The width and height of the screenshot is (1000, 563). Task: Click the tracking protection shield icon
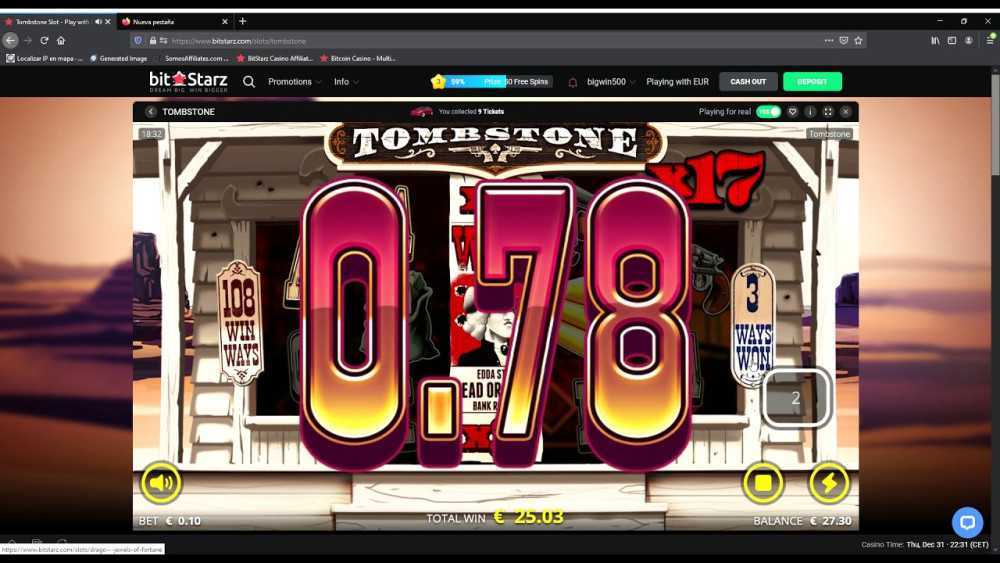(138, 40)
